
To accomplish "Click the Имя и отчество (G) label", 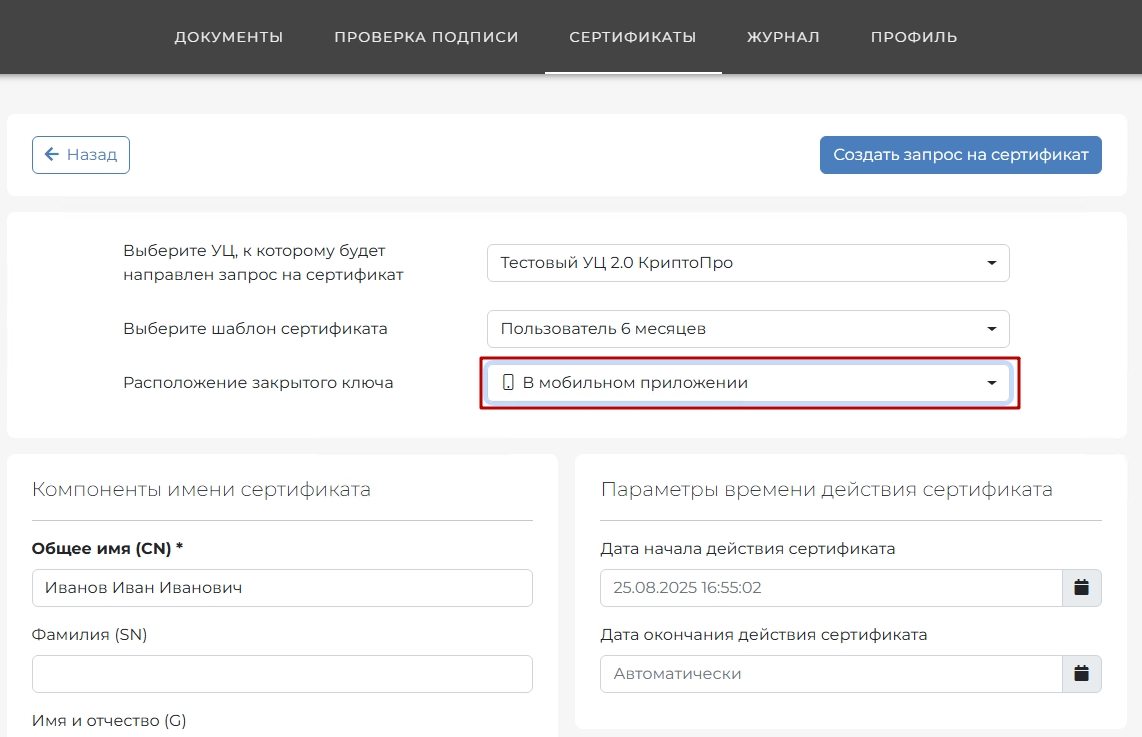I will [109, 720].
